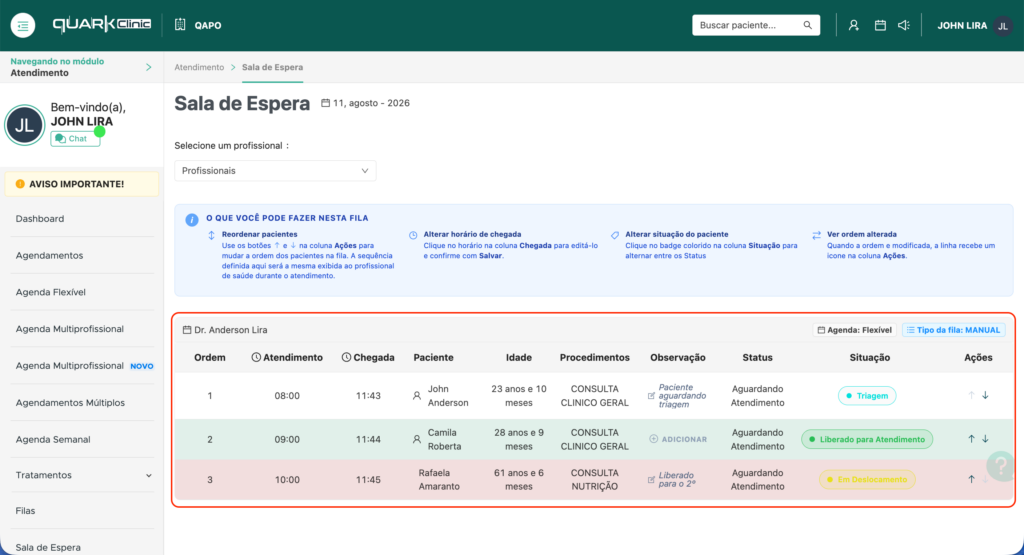
Task: Select the Sala de Espera breadcrumb tab
Action: [272, 67]
